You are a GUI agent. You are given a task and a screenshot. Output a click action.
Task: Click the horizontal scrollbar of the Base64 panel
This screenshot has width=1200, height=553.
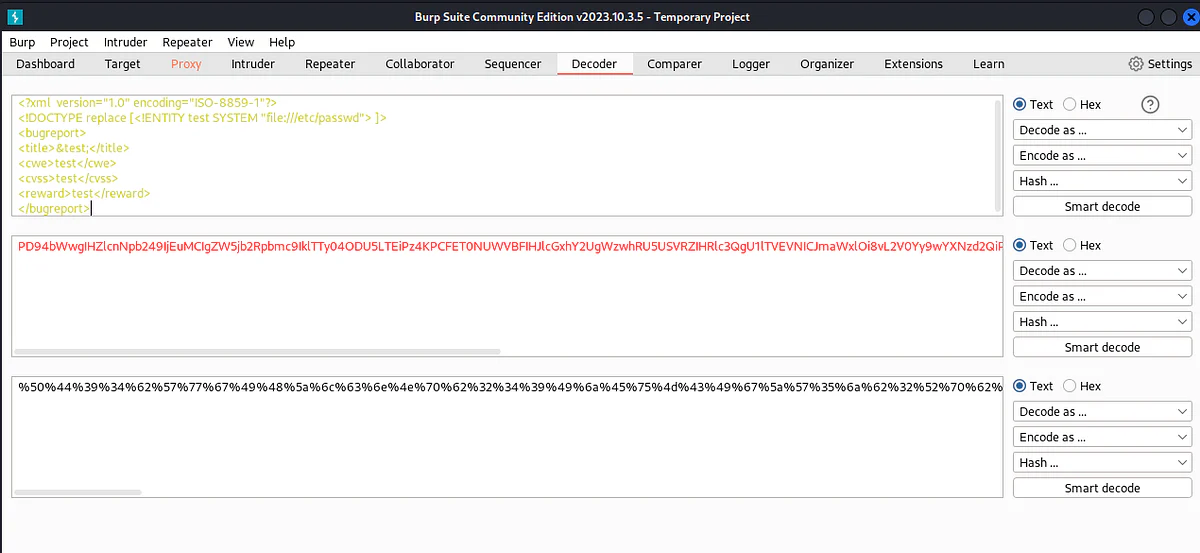click(x=258, y=351)
